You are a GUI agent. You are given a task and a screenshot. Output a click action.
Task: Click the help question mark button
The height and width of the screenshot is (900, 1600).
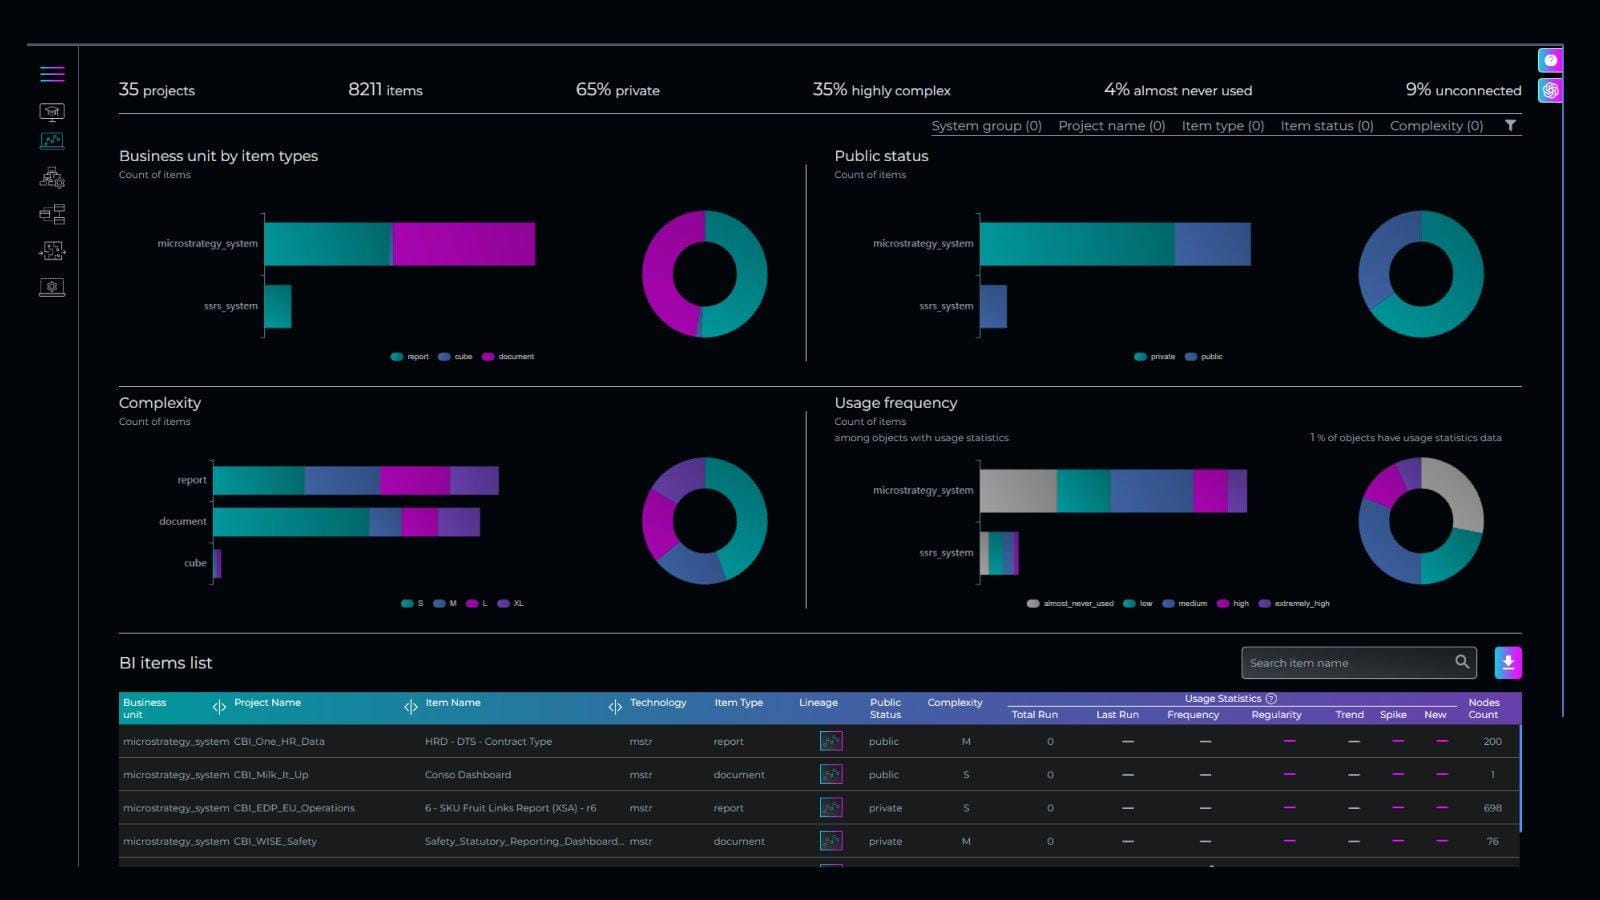click(x=1550, y=61)
